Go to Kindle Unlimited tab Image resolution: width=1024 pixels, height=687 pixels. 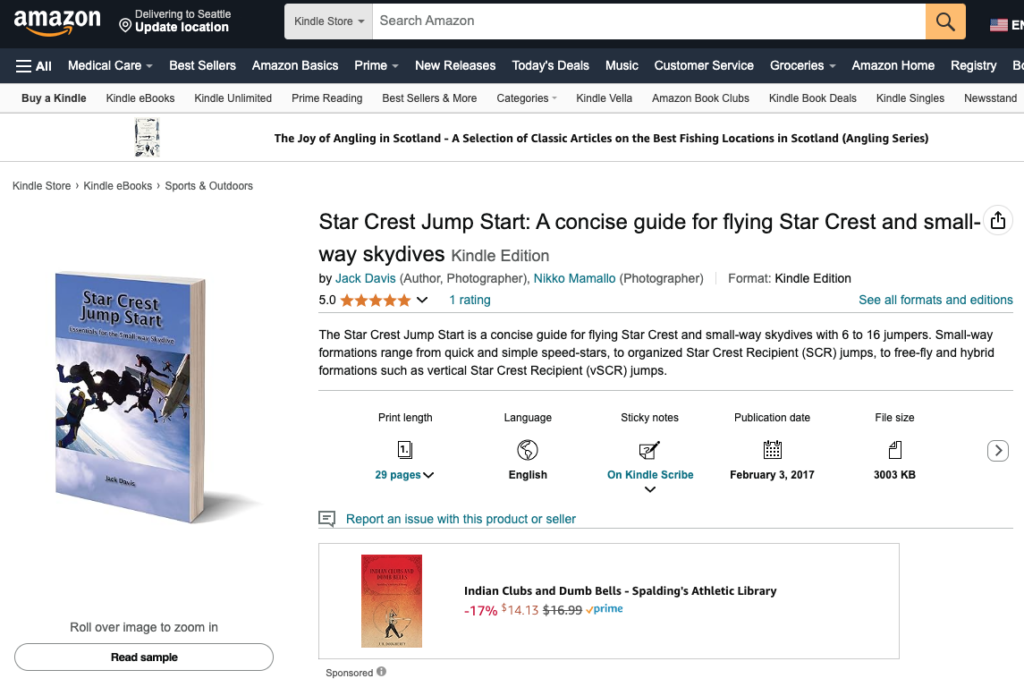pos(233,98)
